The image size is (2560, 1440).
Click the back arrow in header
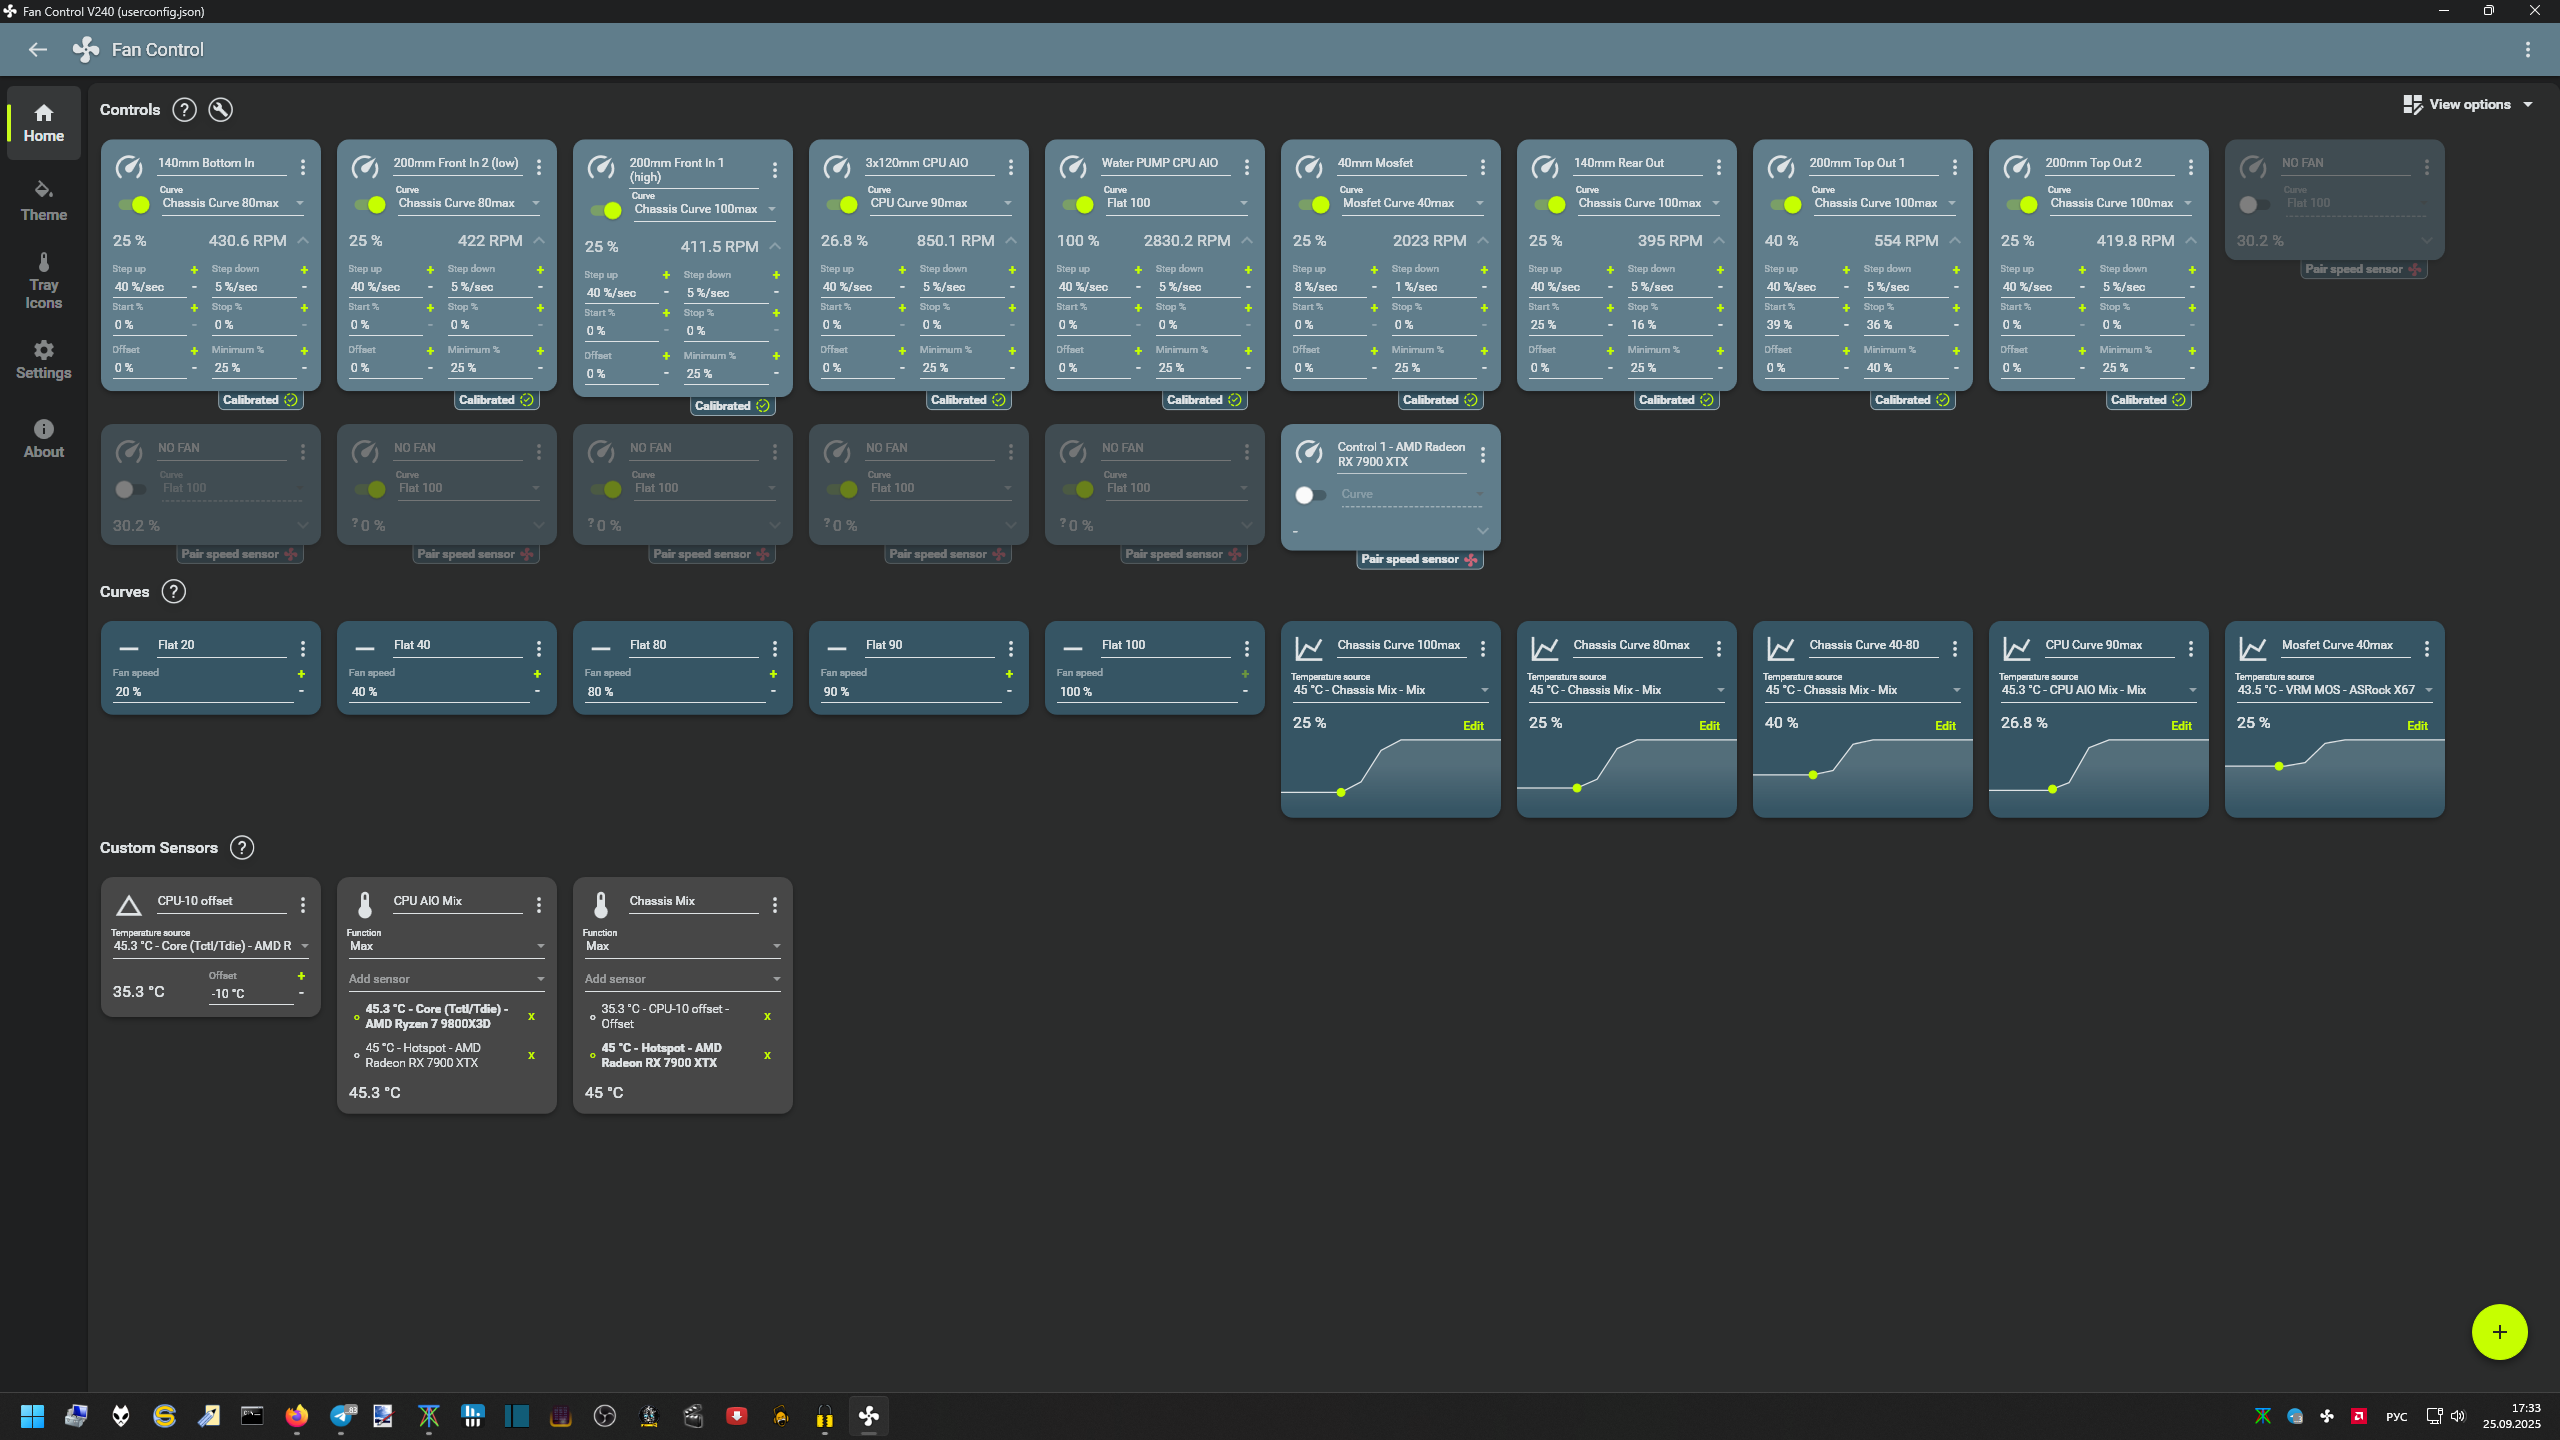(x=38, y=49)
